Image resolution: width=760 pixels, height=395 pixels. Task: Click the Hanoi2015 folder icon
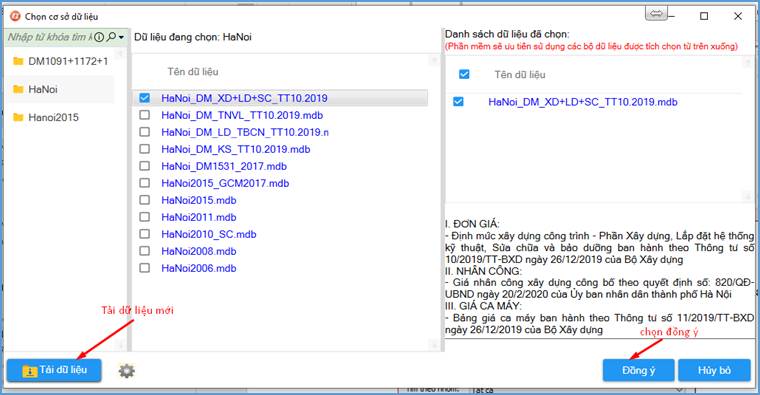[x=18, y=117]
